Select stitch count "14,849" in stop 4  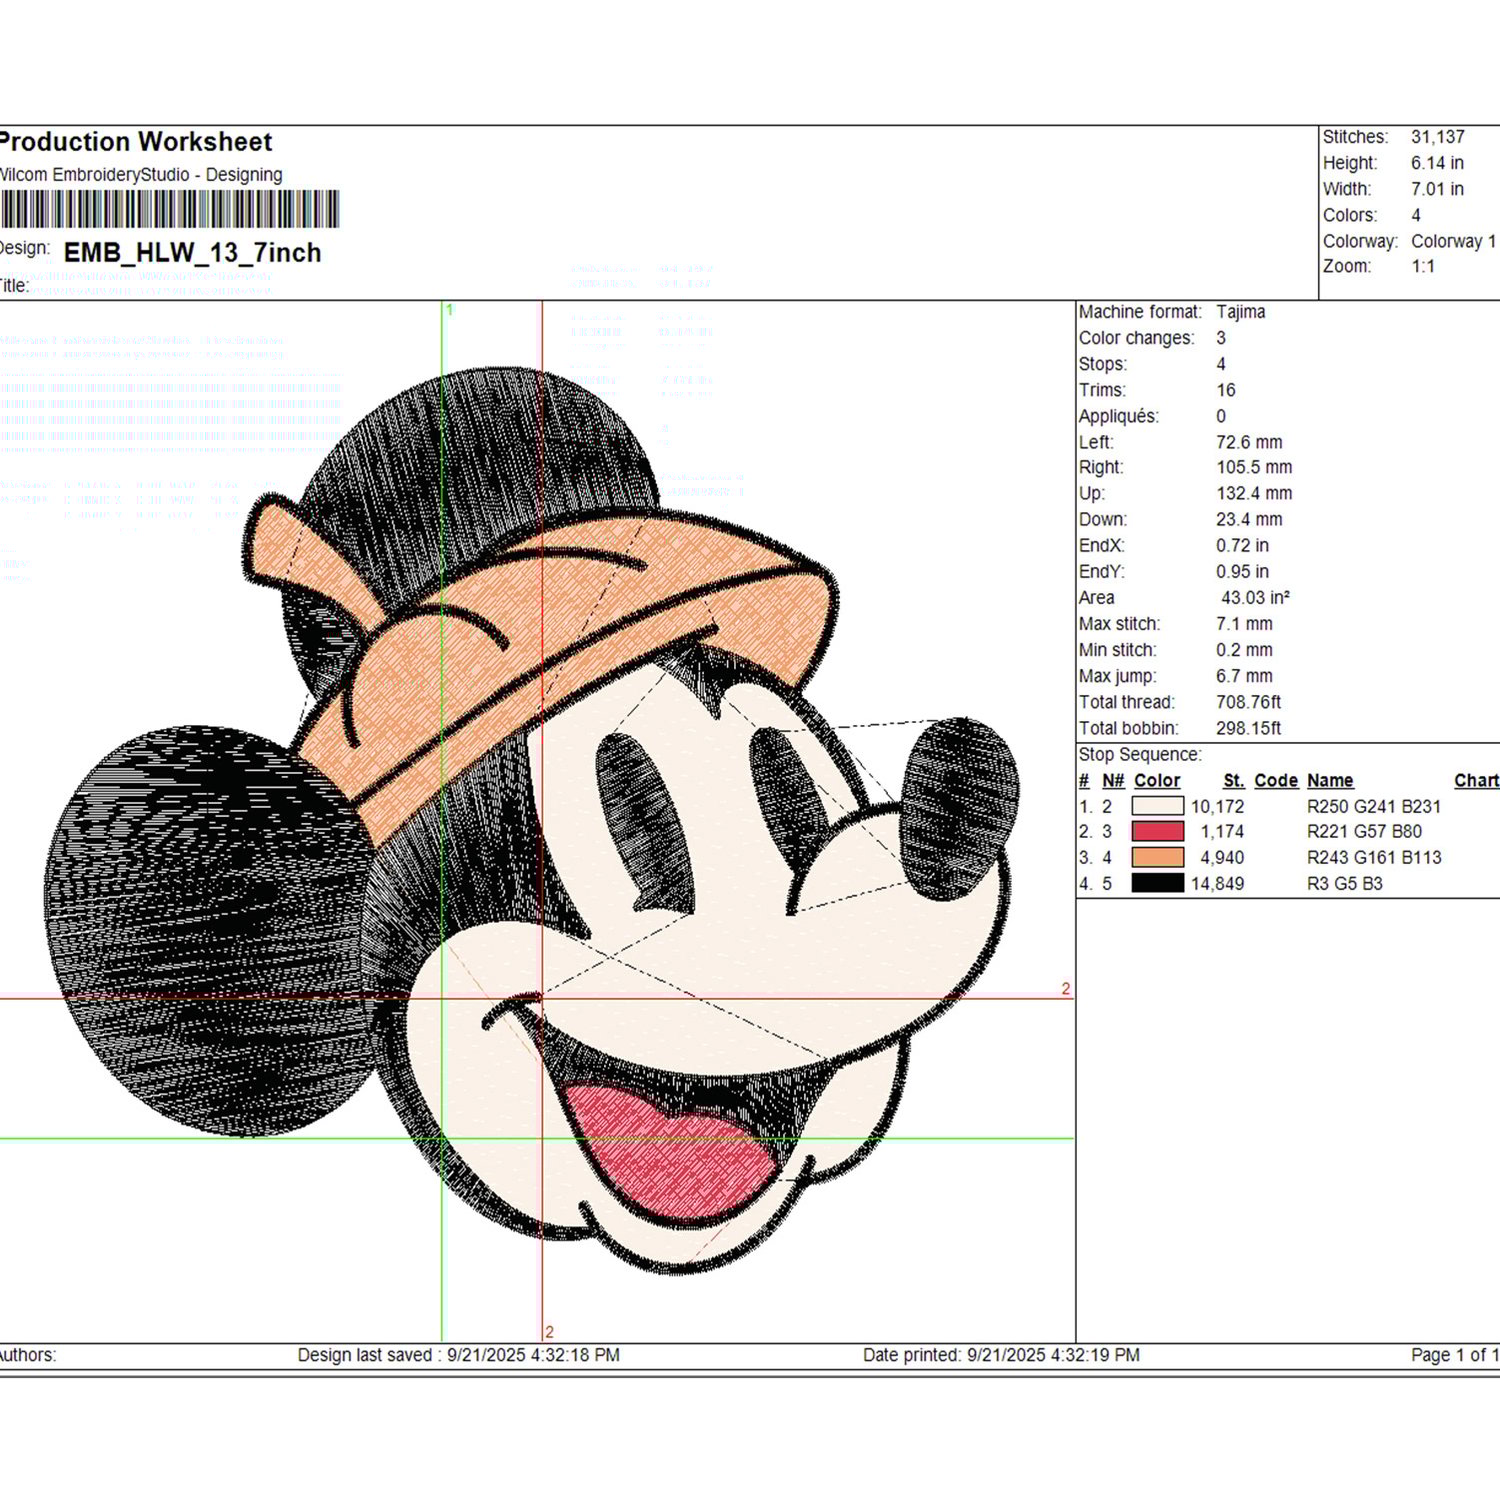tap(1217, 883)
